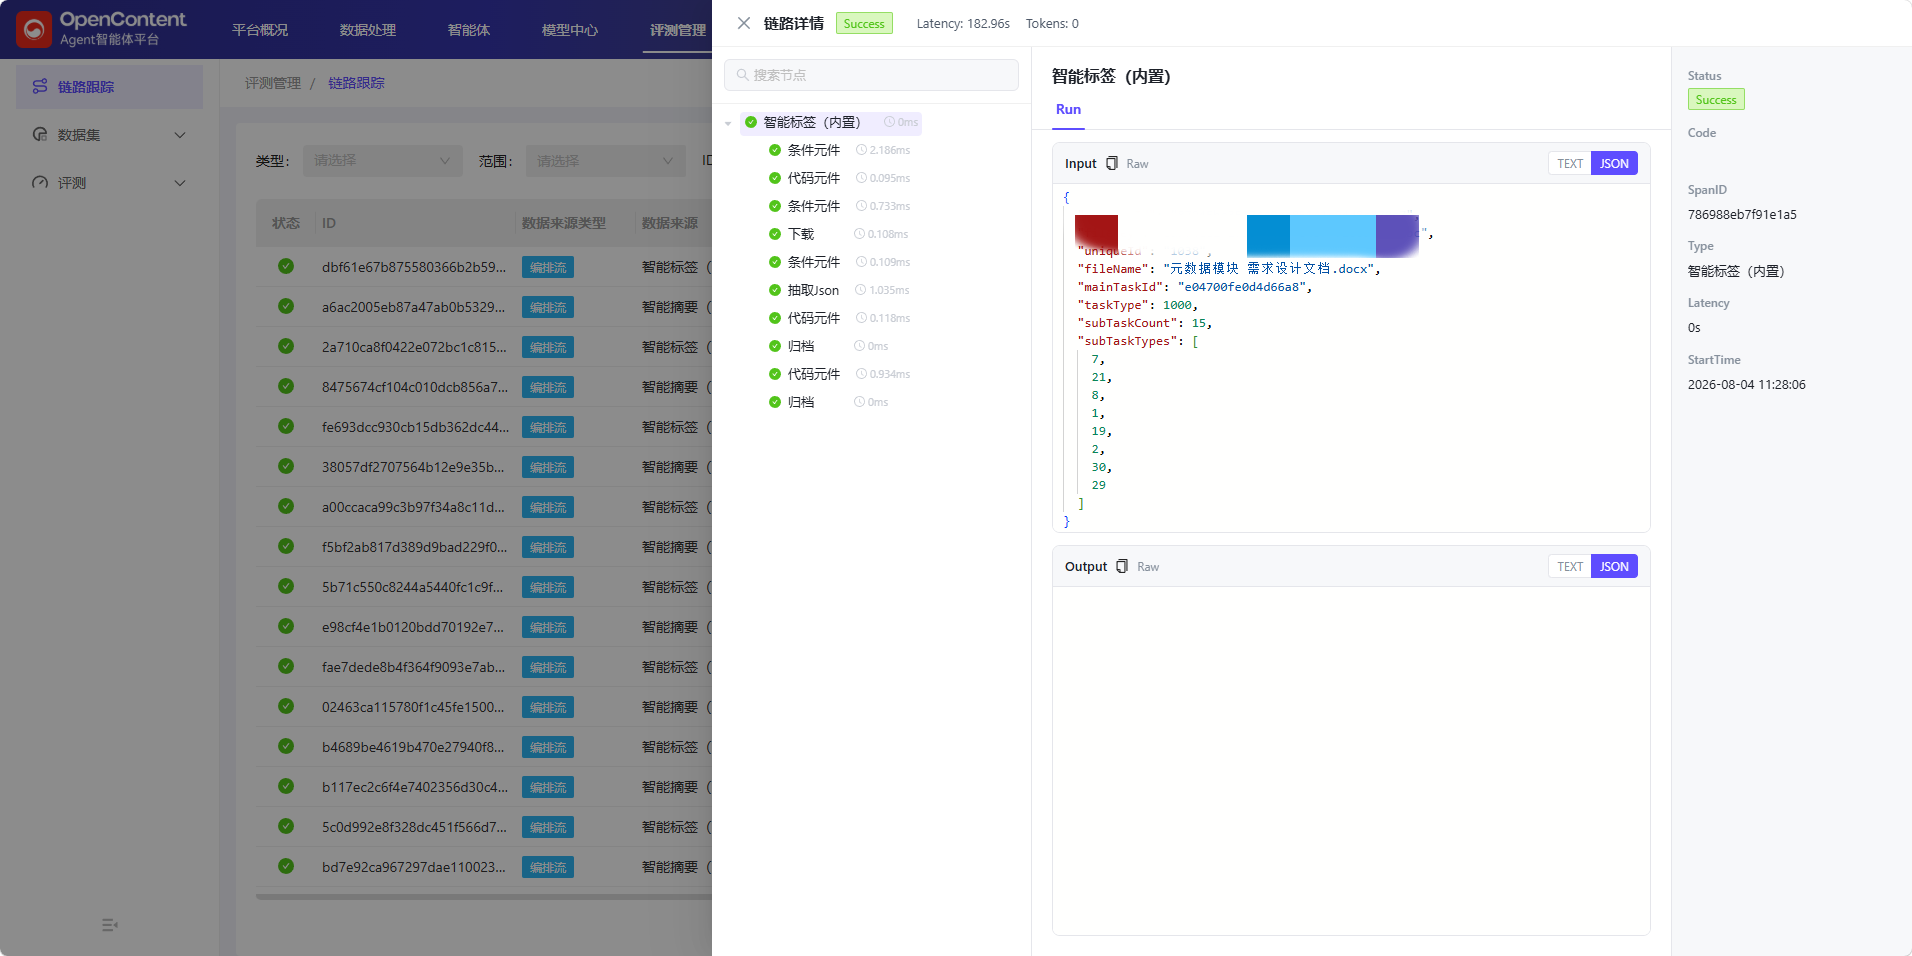Copy Input content using the copy icon
Viewport: 1912px width, 956px height.
[1112, 163]
